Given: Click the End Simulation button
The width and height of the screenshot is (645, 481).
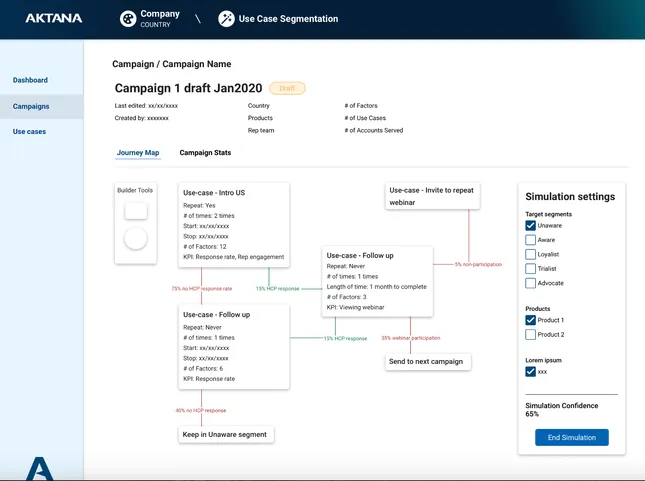Looking at the screenshot, I should 572,437.
